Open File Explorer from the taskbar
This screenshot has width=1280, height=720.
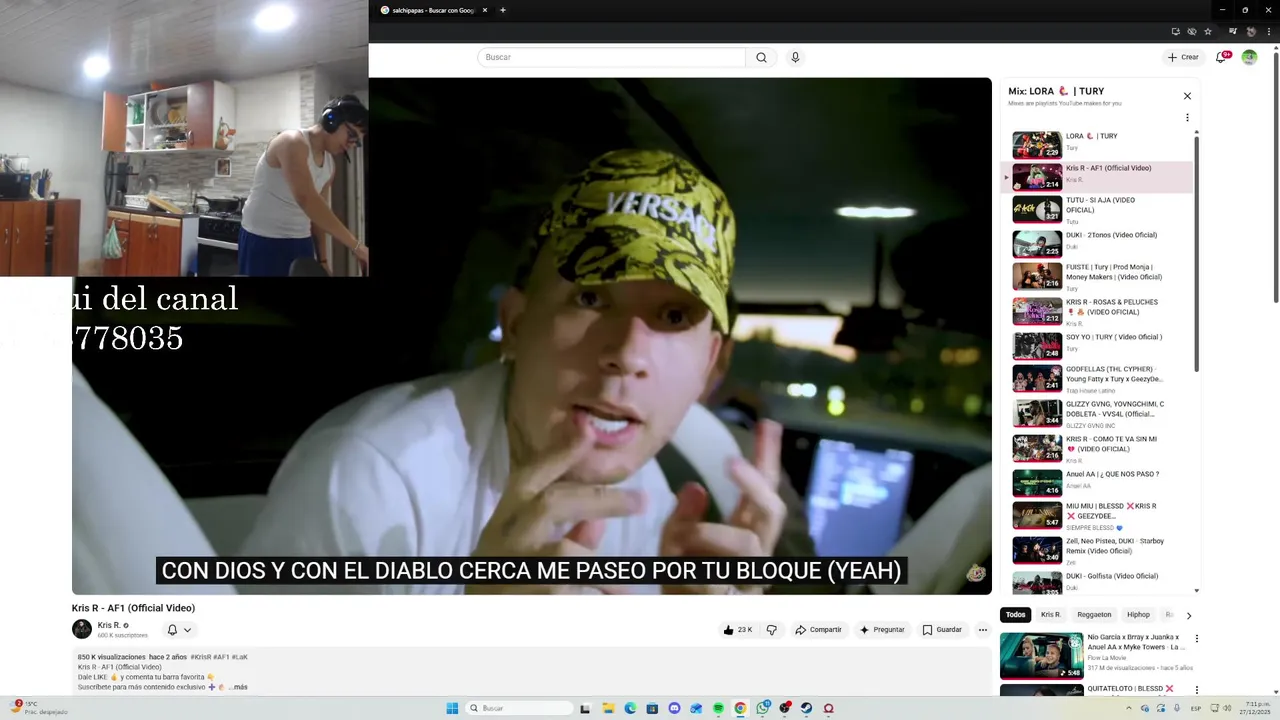[x=608, y=708]
